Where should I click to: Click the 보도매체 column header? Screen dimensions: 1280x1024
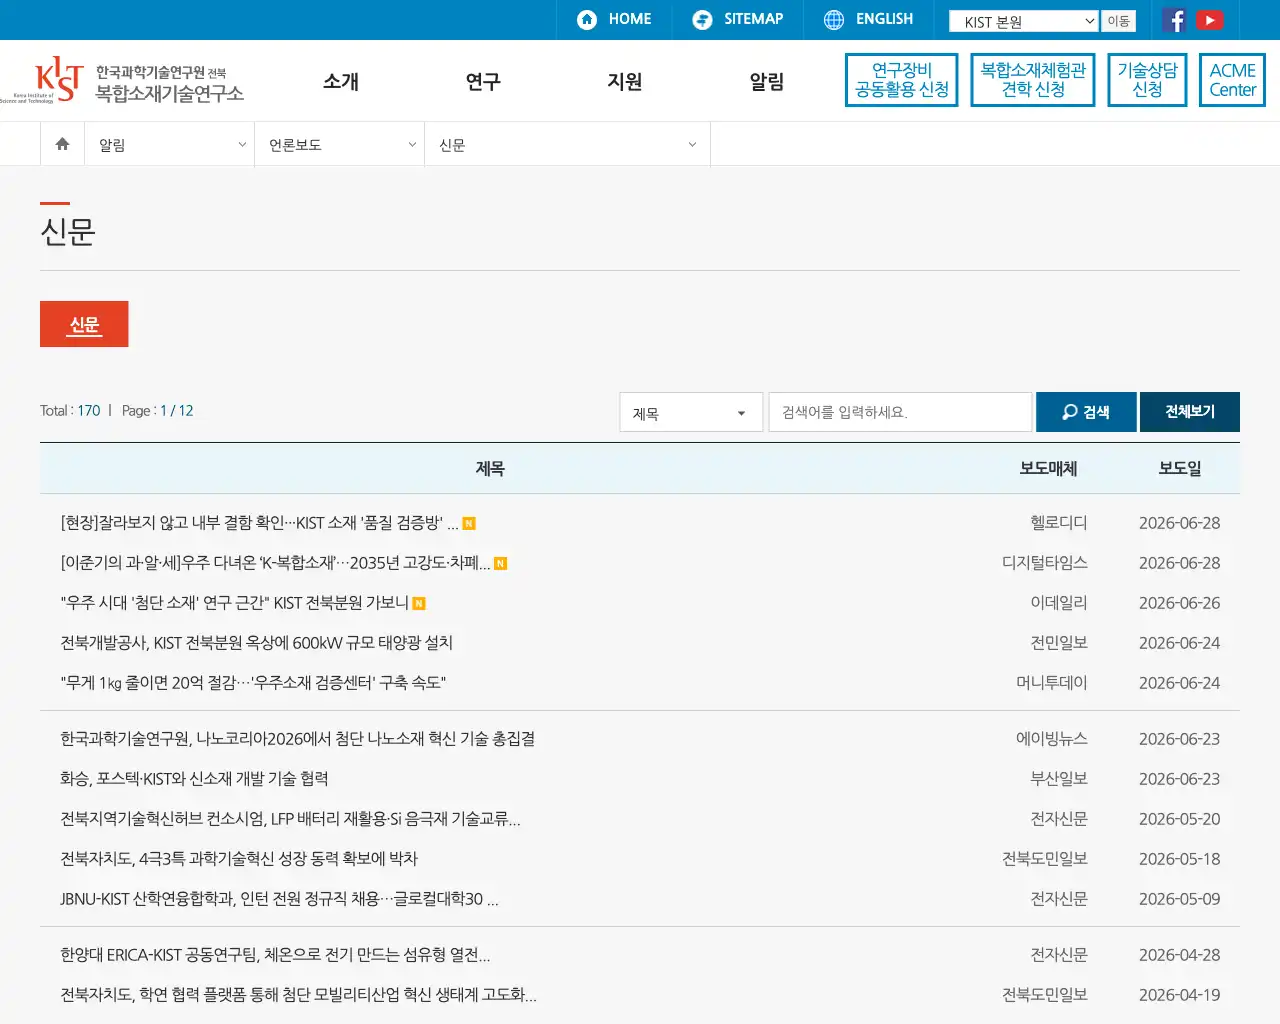[x=1048, y=468]
